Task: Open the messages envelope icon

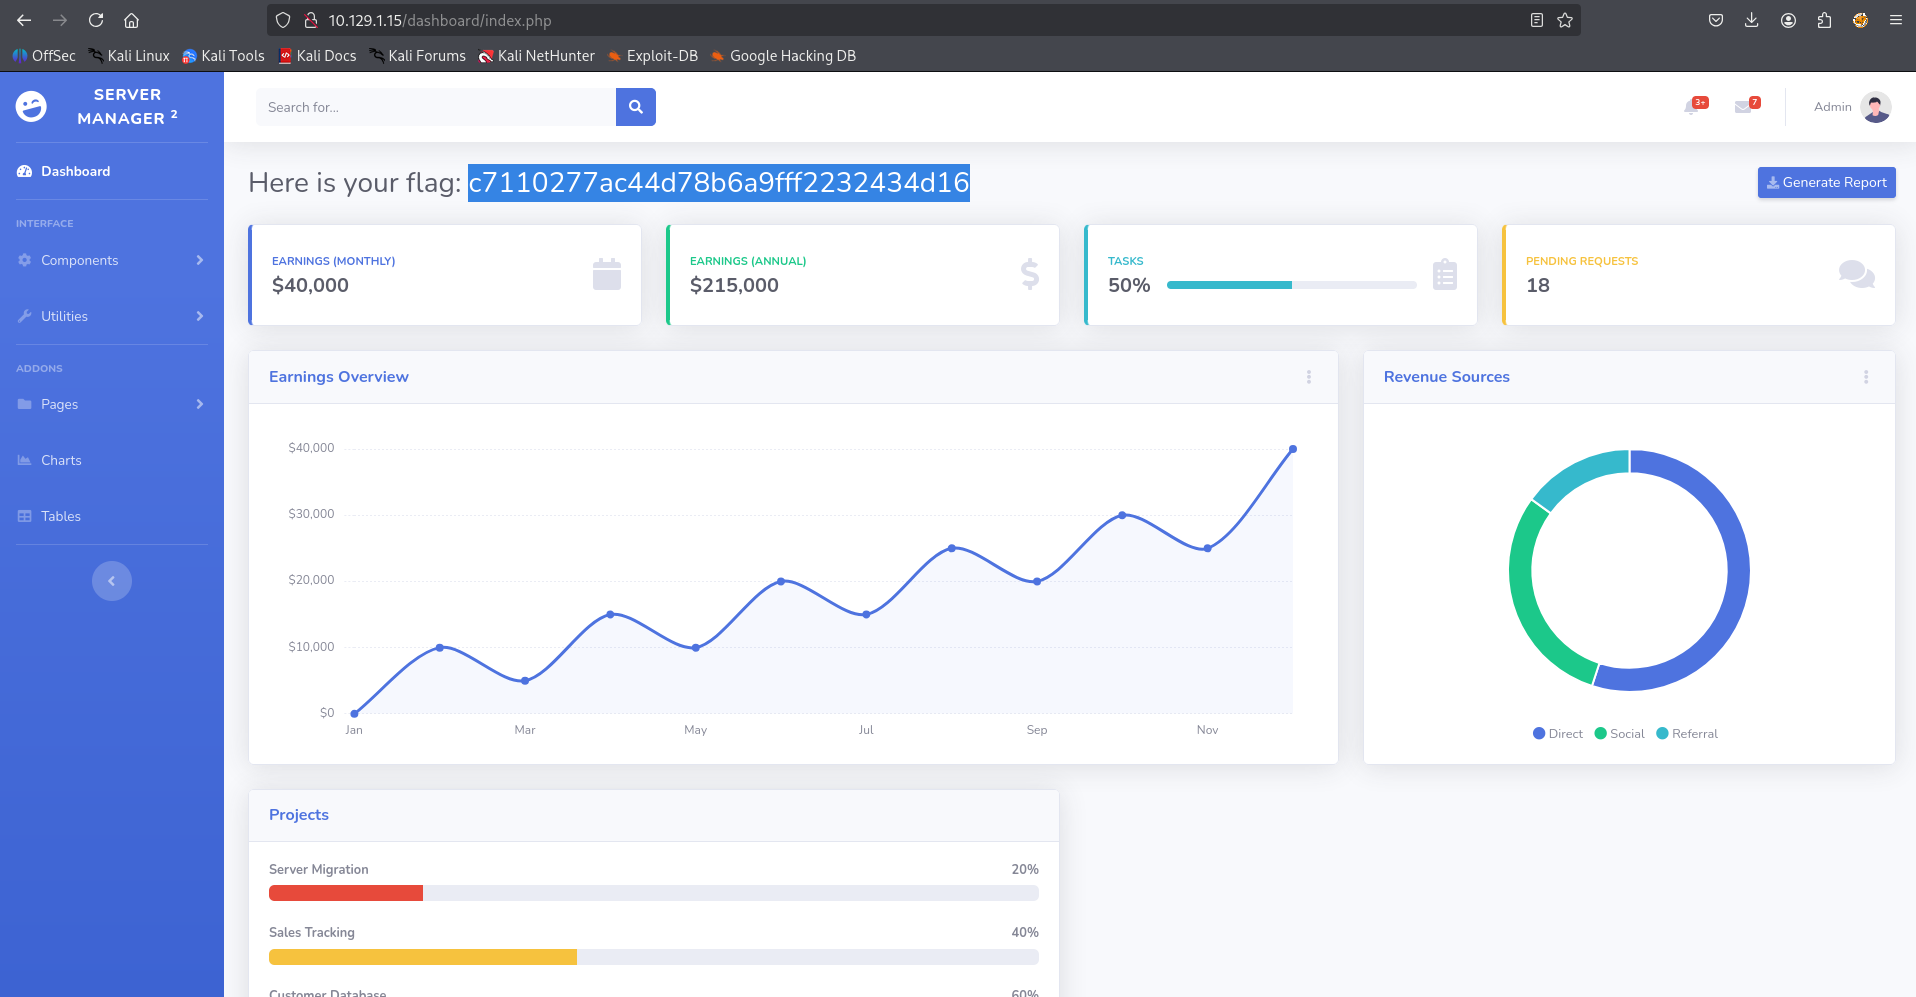Action: pyautogui.click(x=1743, y=107)
